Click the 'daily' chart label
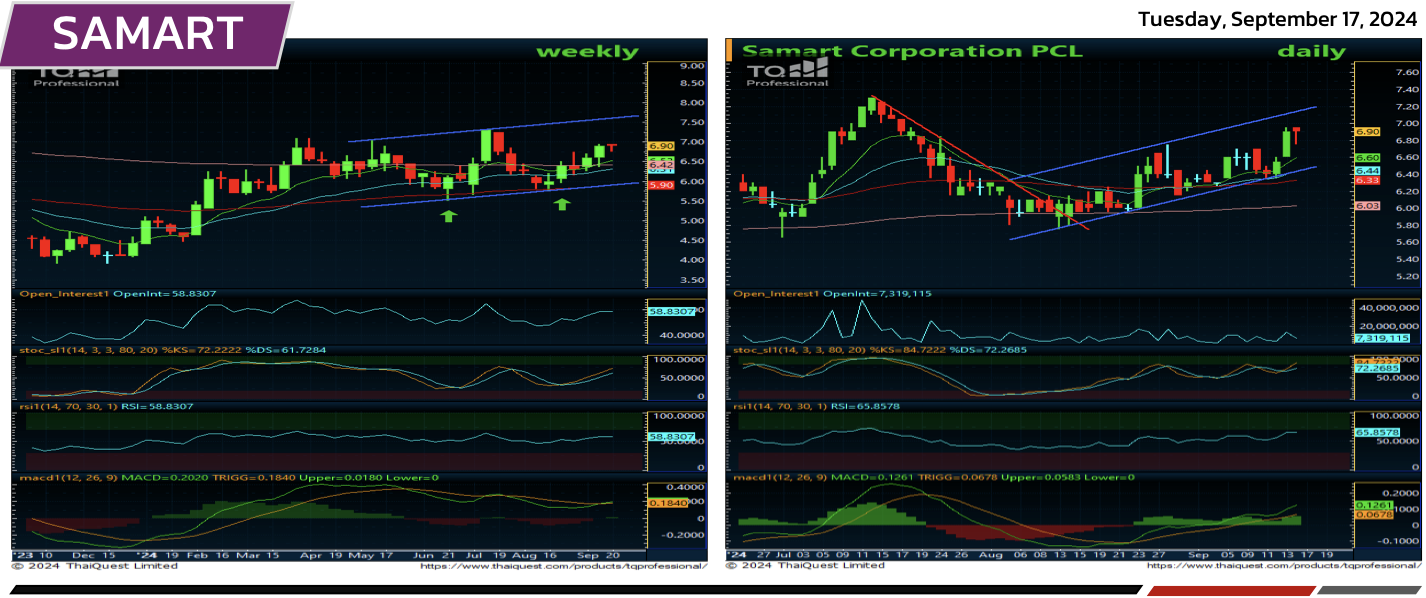 pyautogui.click(x=1311, y=51)
